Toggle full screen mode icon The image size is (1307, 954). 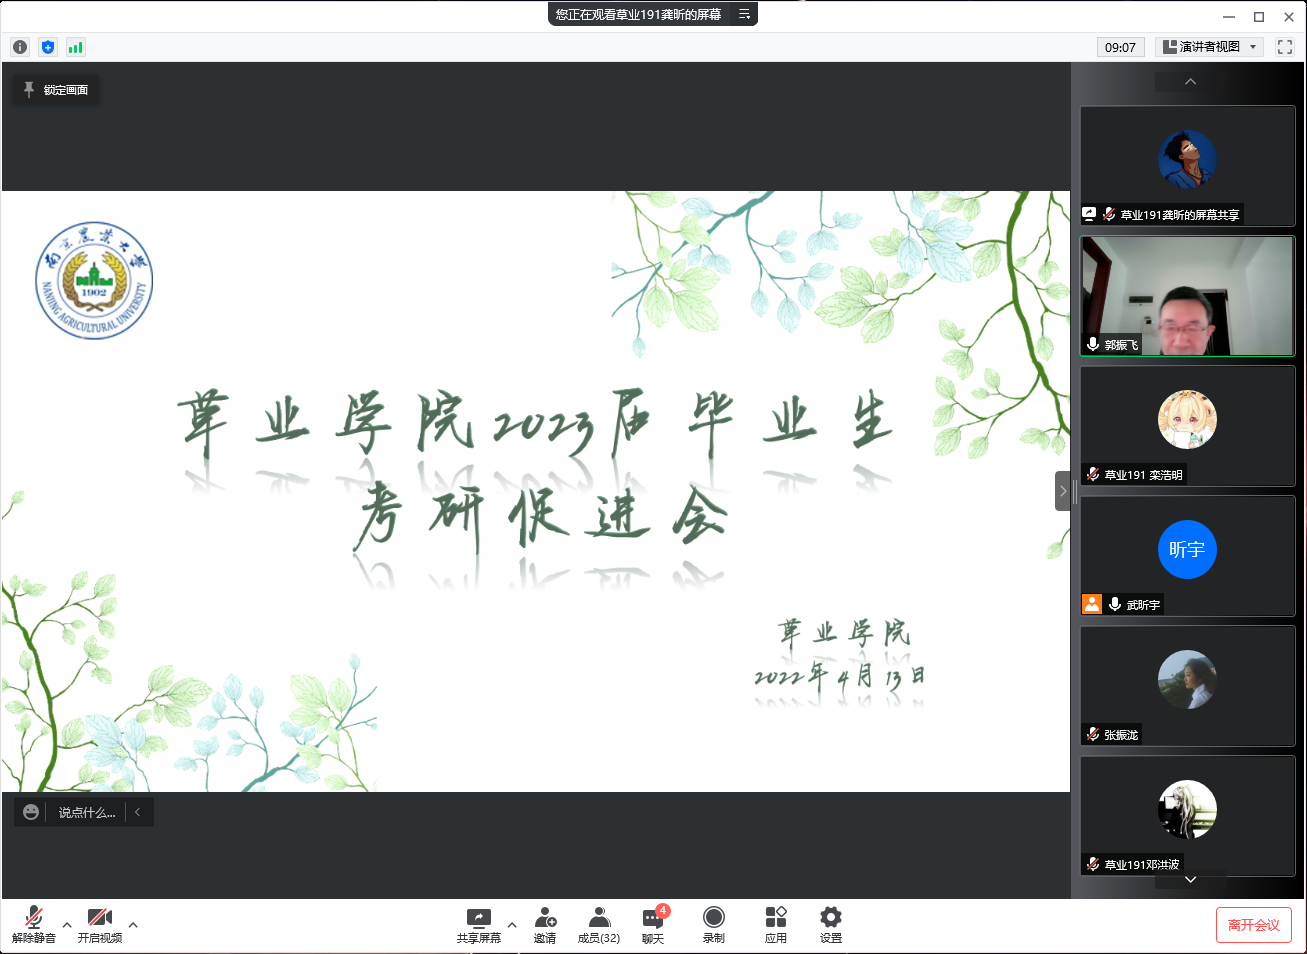coord(1285,47)
